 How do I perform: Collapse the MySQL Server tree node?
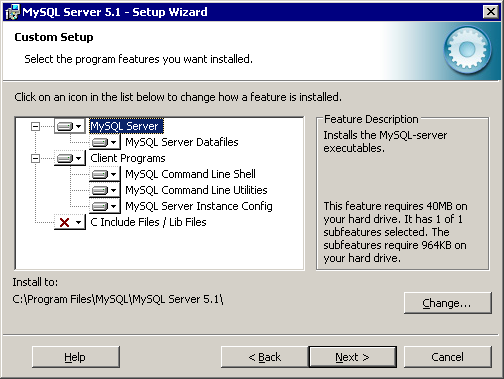[x=35, y=126]
